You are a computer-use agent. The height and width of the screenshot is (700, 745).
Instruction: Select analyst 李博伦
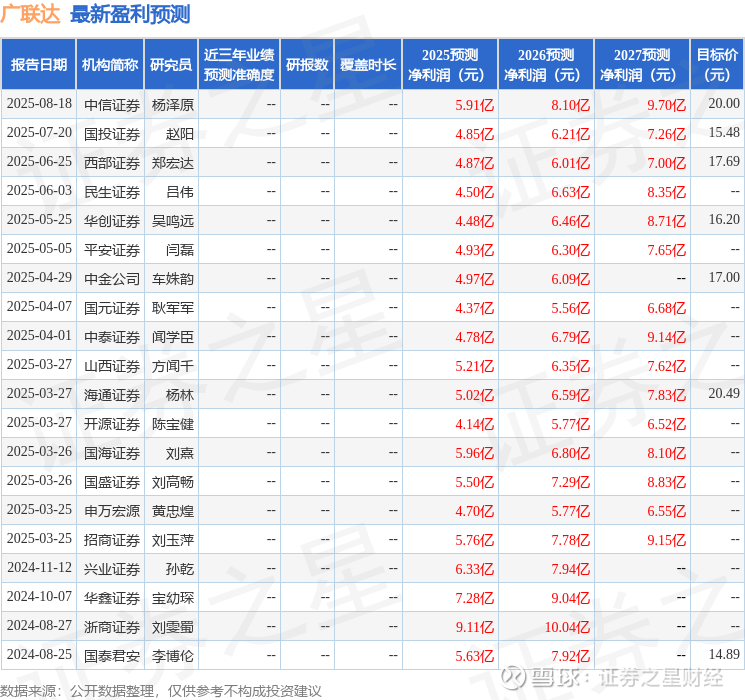point(173,656)
